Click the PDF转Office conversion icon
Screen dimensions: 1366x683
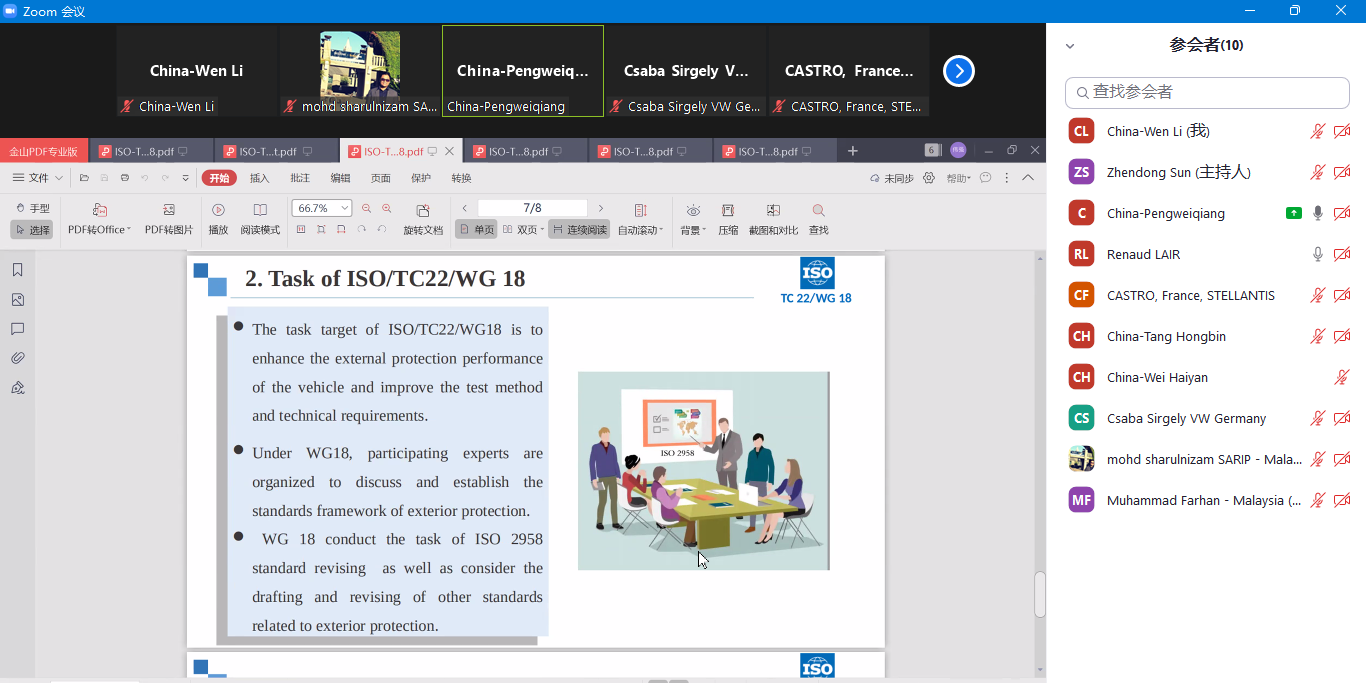99,210
